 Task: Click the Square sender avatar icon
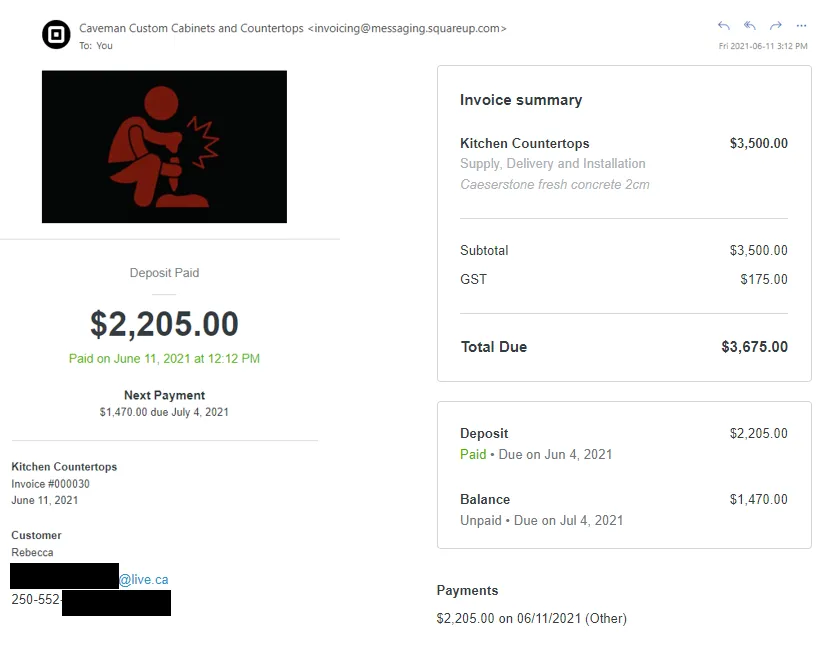[56, 35]
